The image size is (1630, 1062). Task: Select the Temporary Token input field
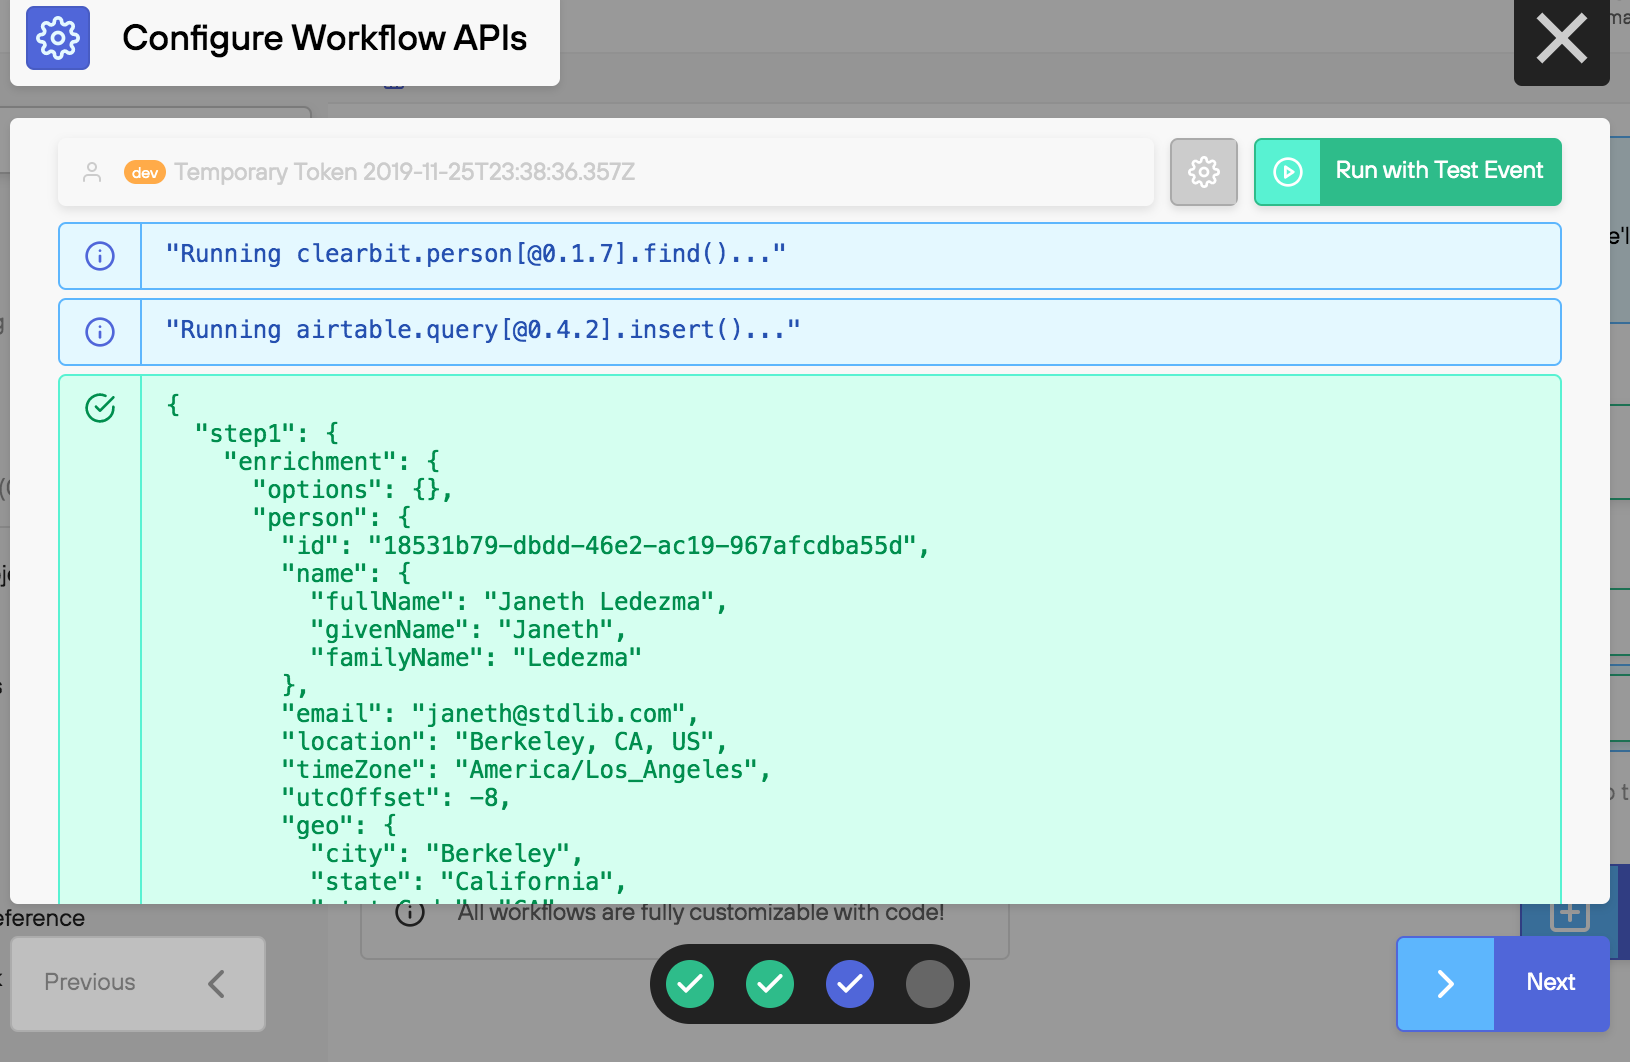point(650,172)
